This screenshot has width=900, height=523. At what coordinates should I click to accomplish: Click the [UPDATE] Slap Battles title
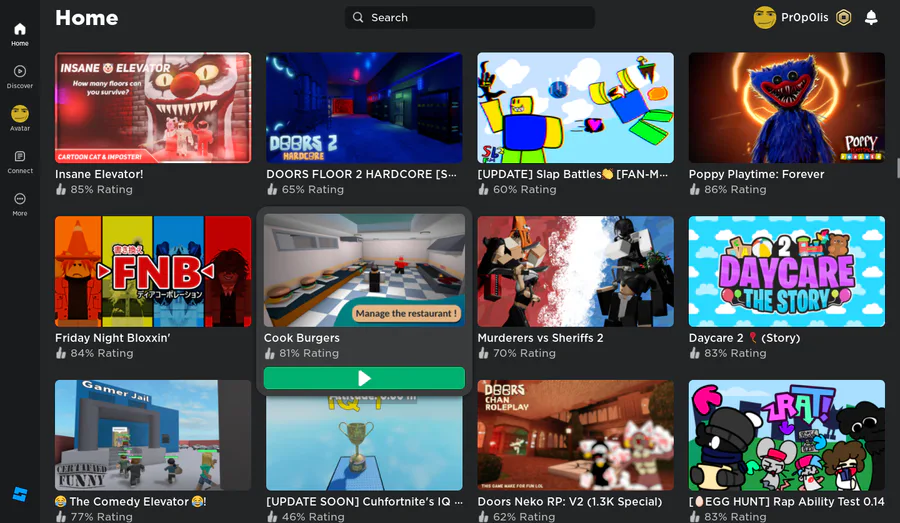pyautogui.click(x=572, y=174)
